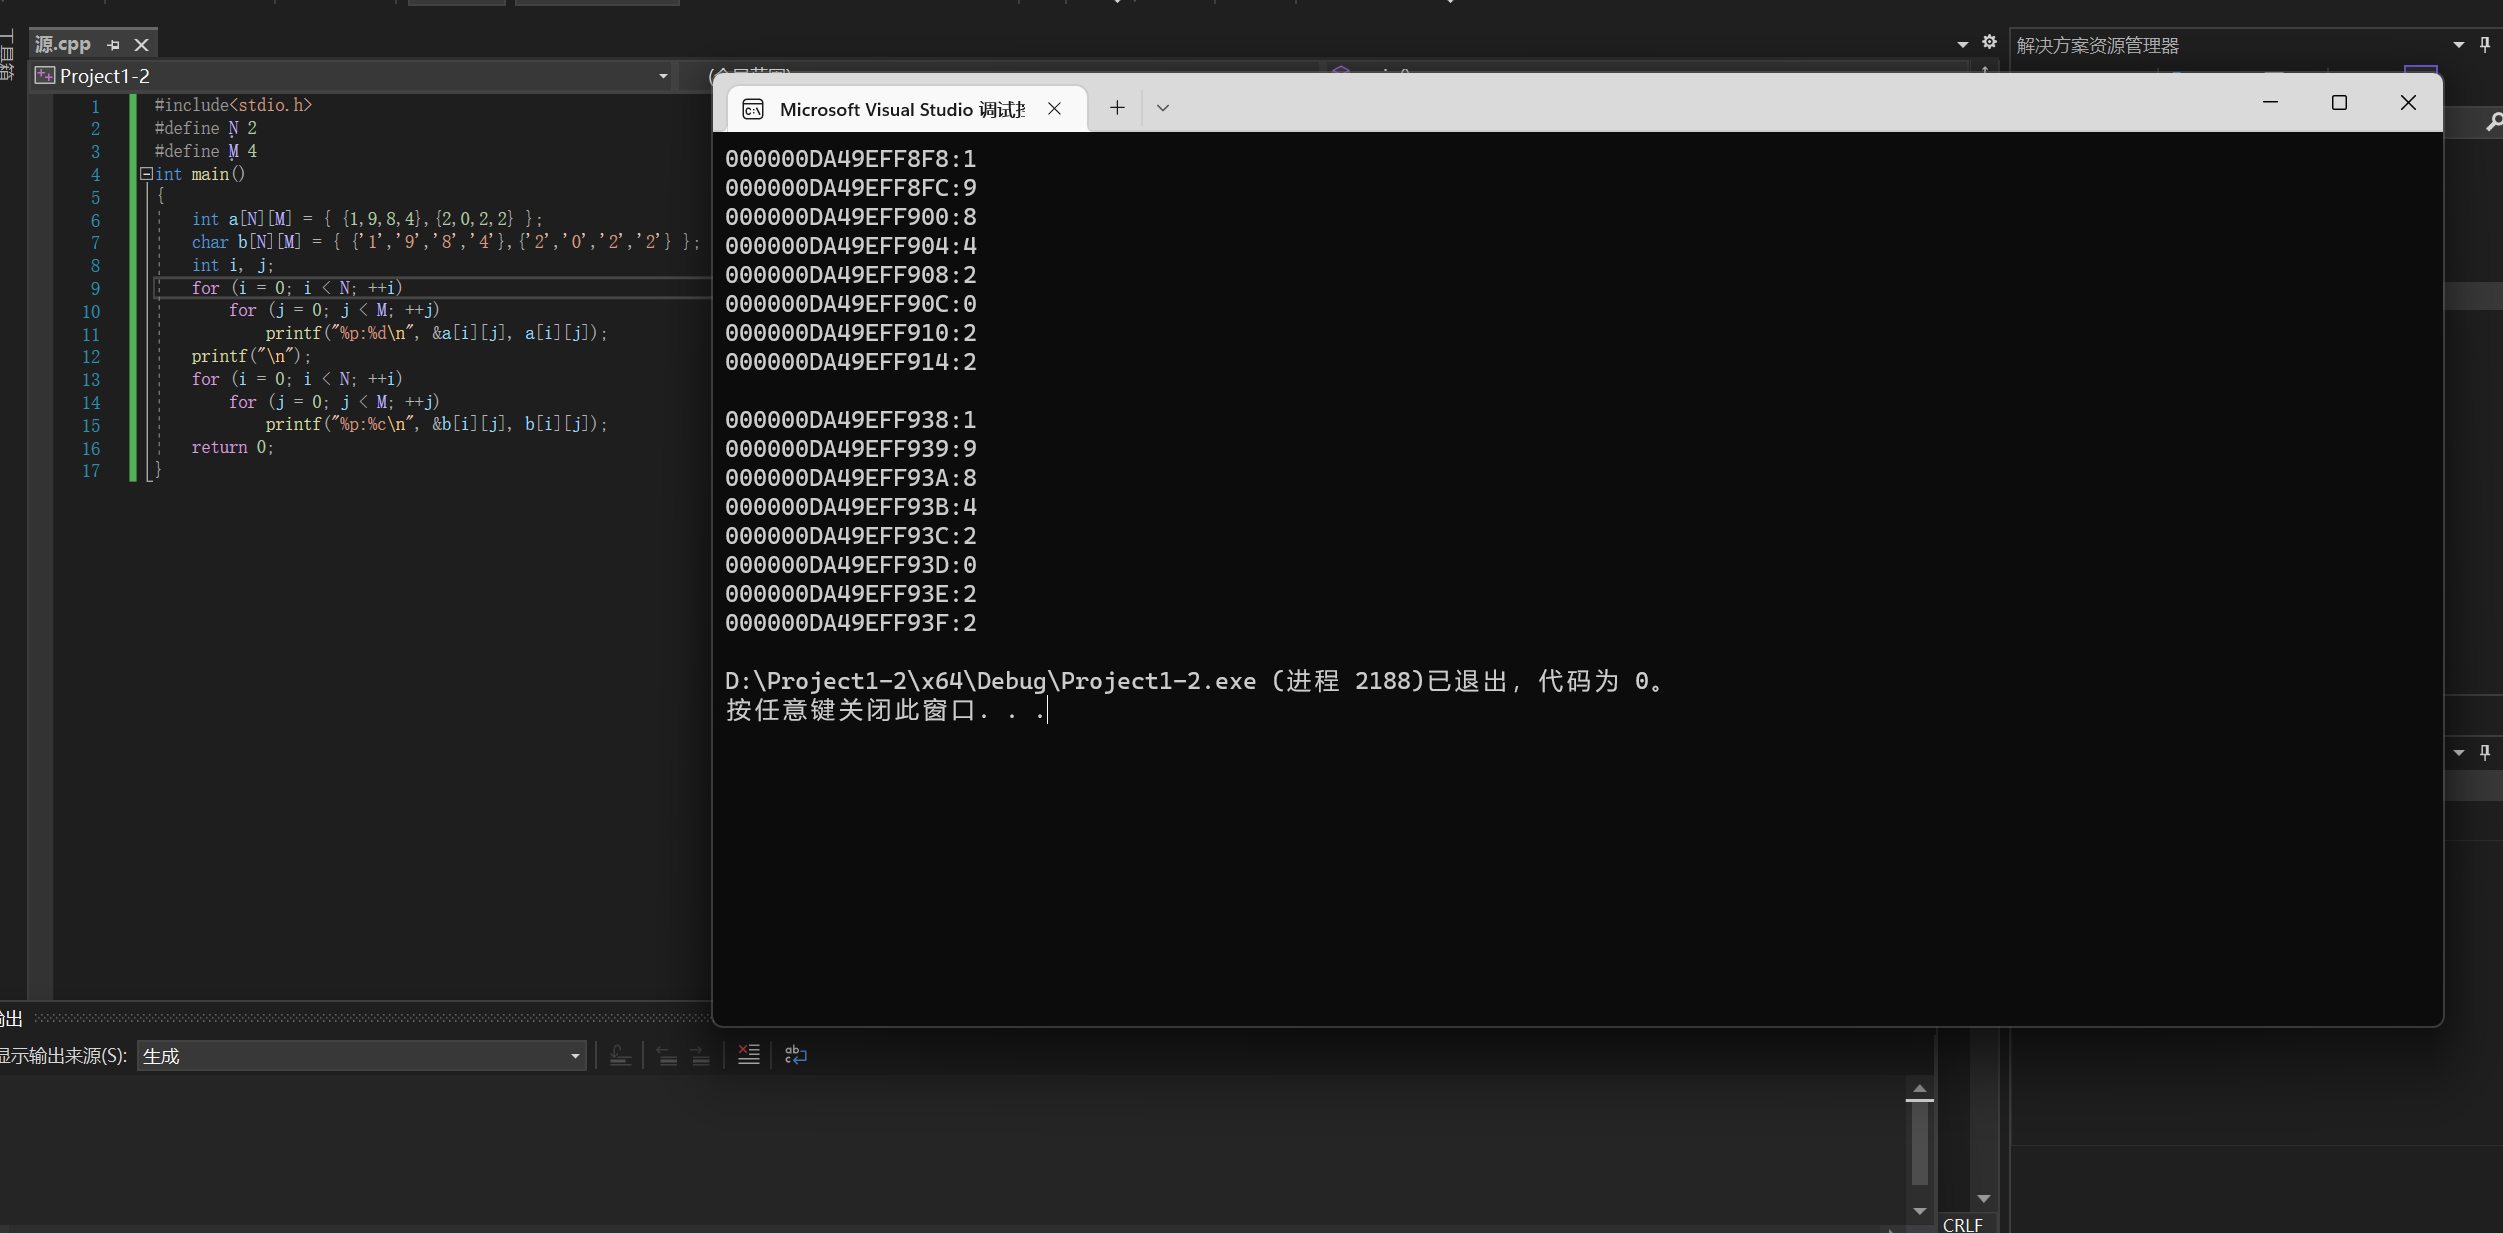Click the search icon in Solution Explorer
This screenshot has width=2503, height=1233.
click(2493, 122)
